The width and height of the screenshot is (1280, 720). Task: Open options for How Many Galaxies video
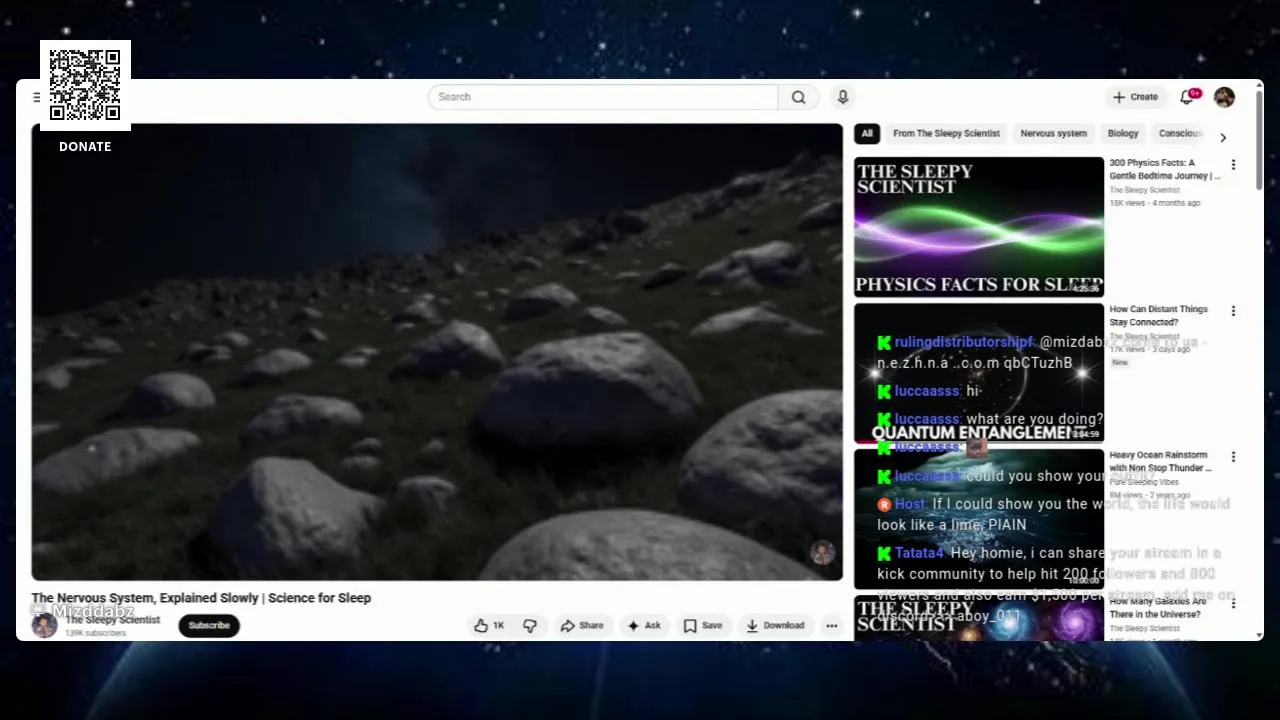coord(1233,603)
